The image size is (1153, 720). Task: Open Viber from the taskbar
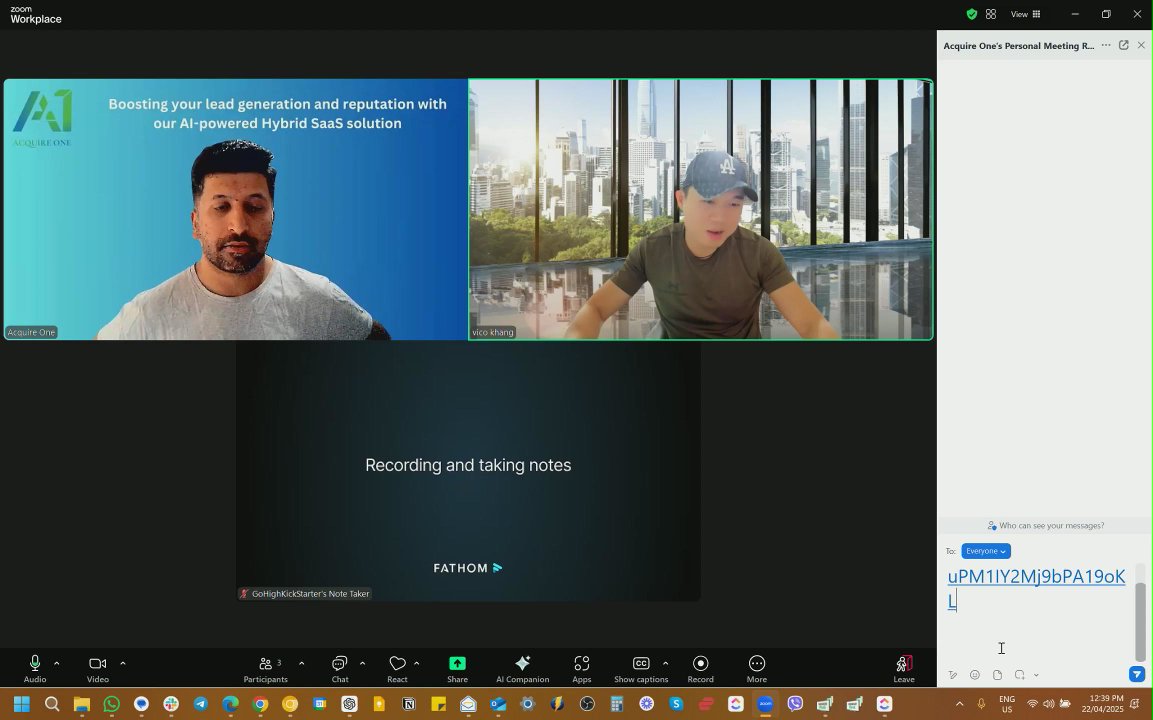(795, 705)
